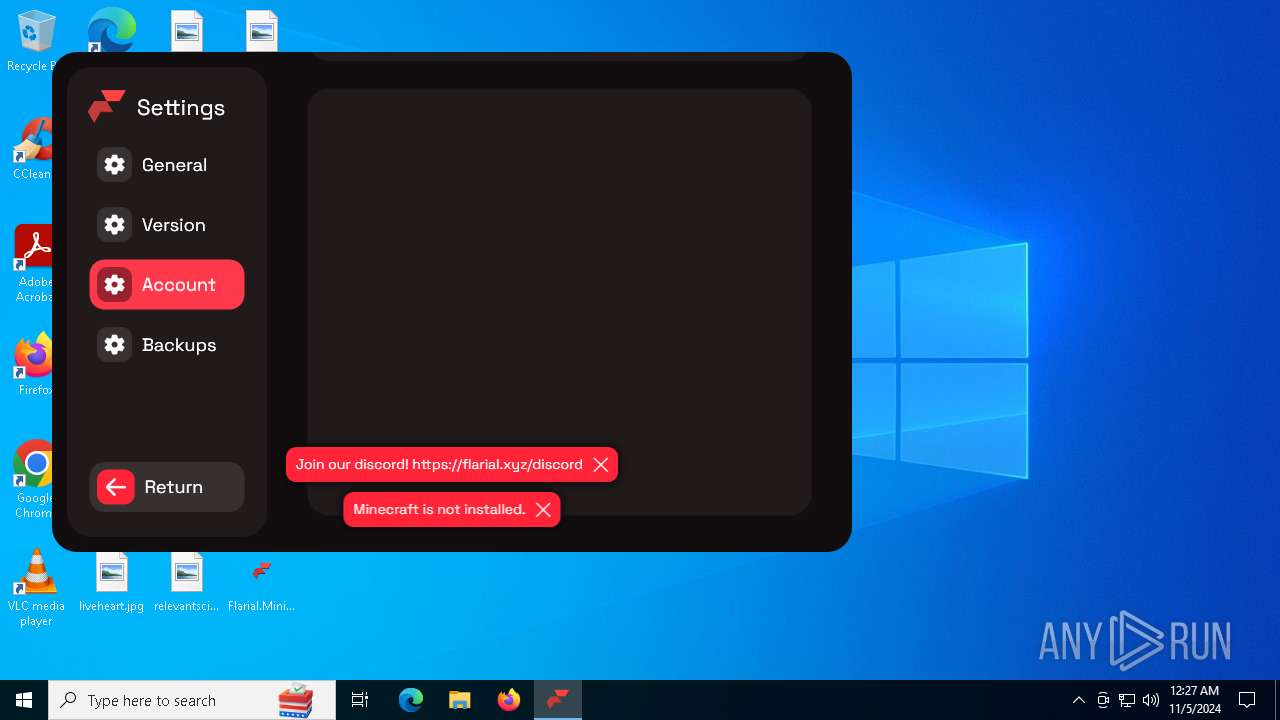Open the clock showing 12:27 AM
Viewport: 1280px width, 720px height.
pyautogui.click(x=1195, y=700)
